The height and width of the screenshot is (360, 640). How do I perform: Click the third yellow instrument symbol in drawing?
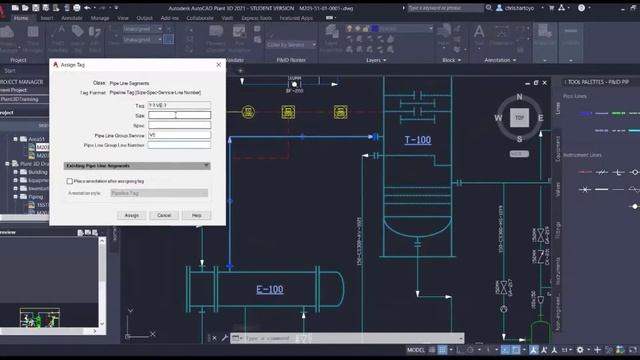340,112
